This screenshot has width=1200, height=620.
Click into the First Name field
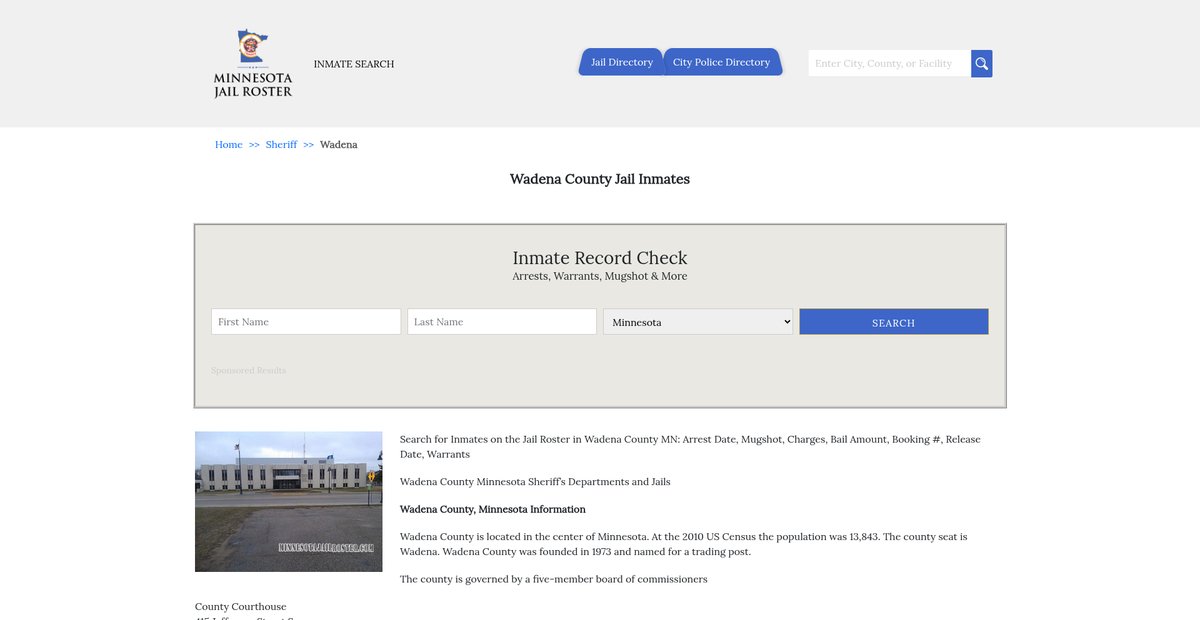pos(306,322)
